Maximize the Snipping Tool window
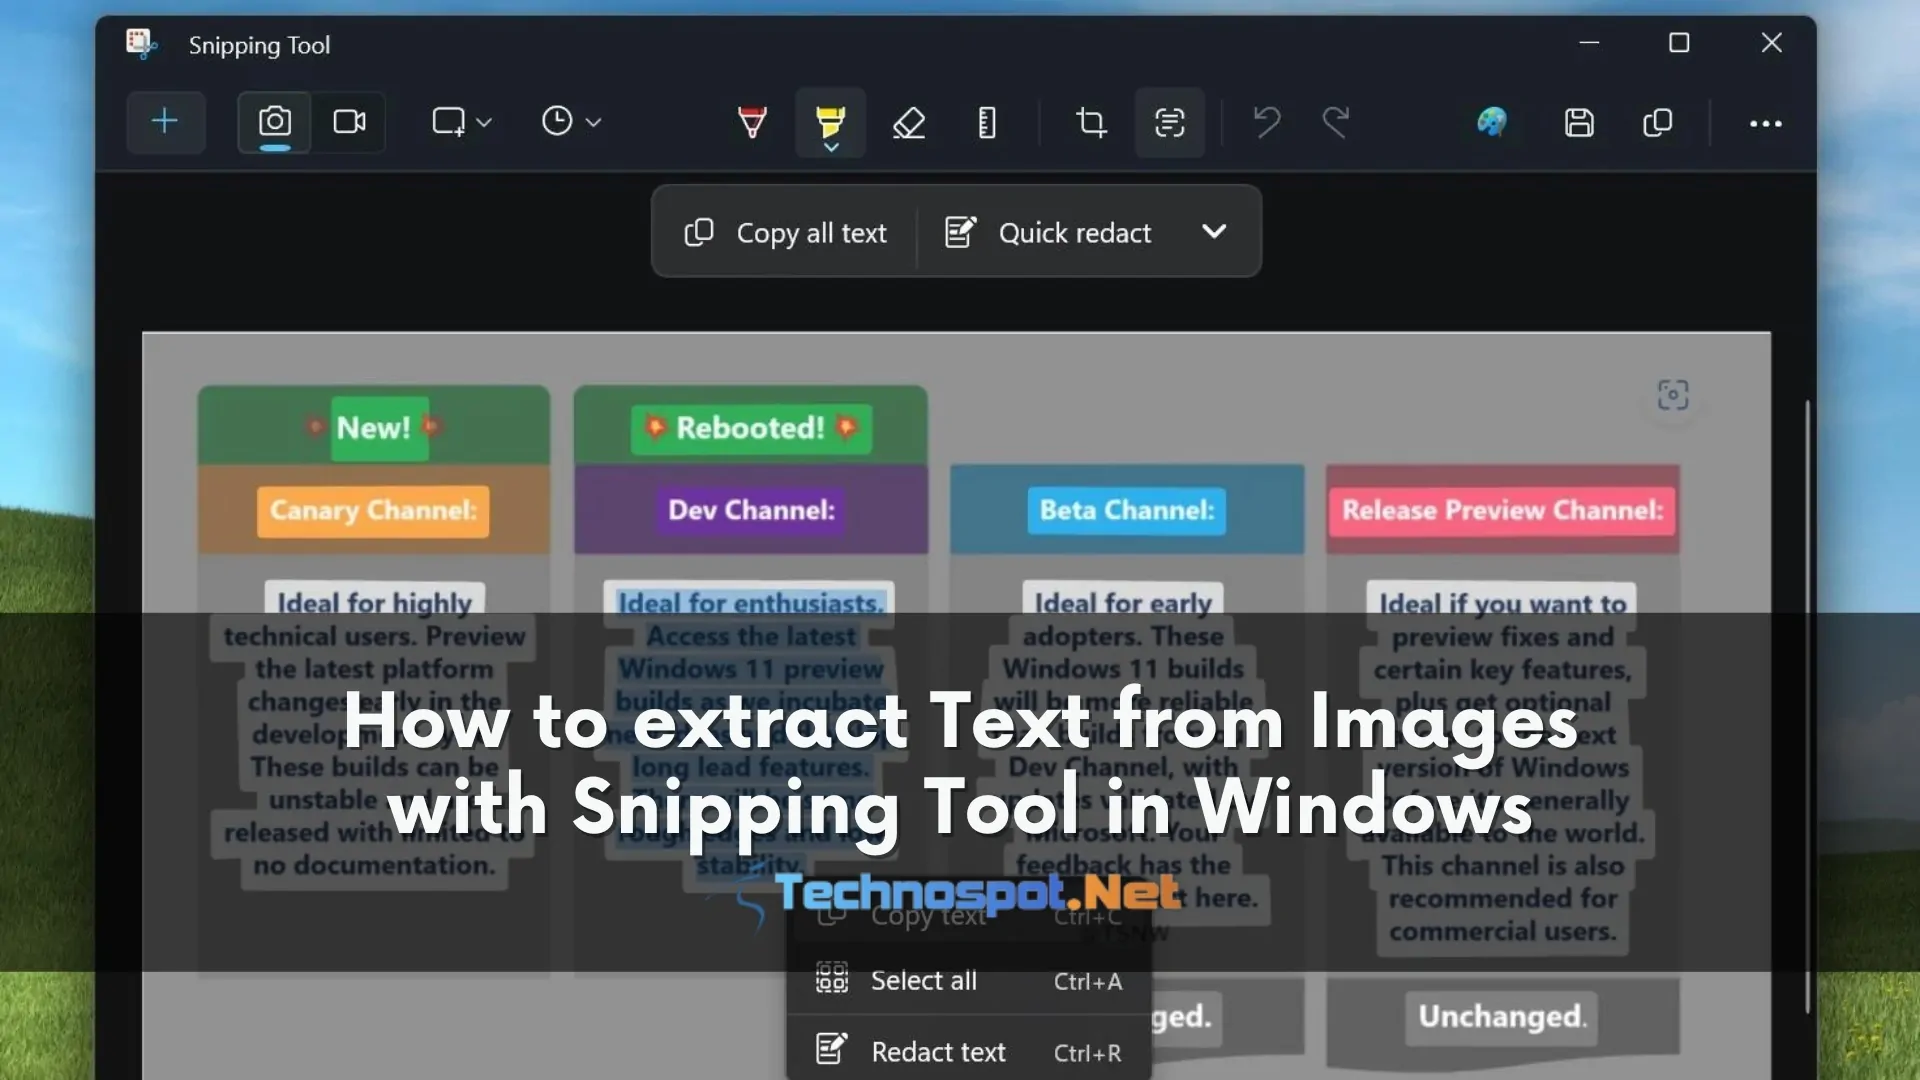 click(1679, 43)
